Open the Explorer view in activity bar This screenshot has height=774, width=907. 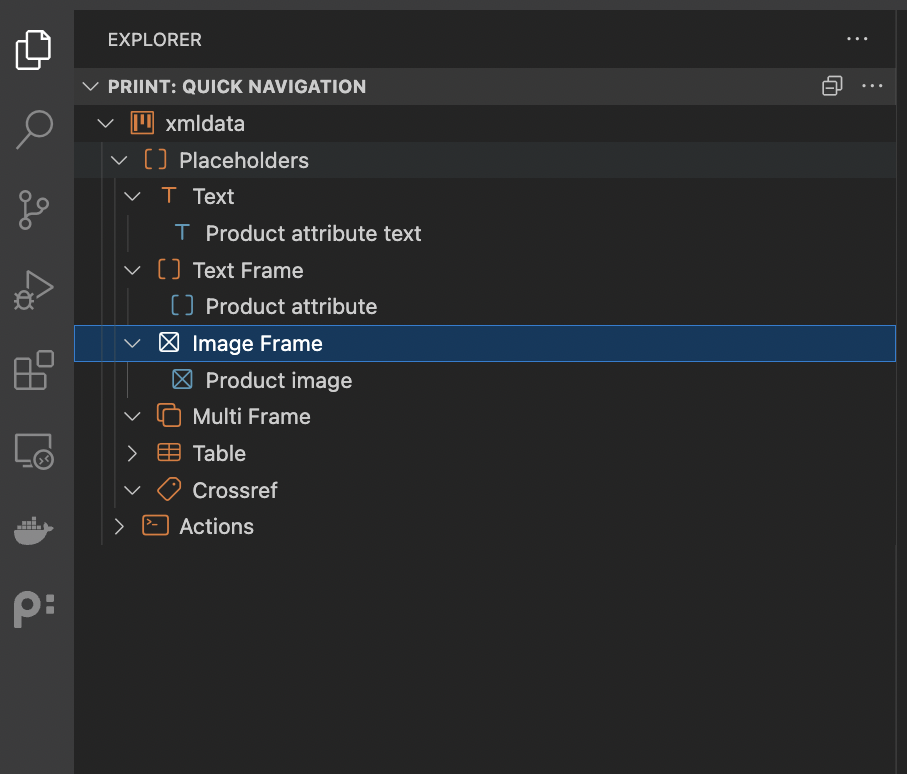point(33,50)
